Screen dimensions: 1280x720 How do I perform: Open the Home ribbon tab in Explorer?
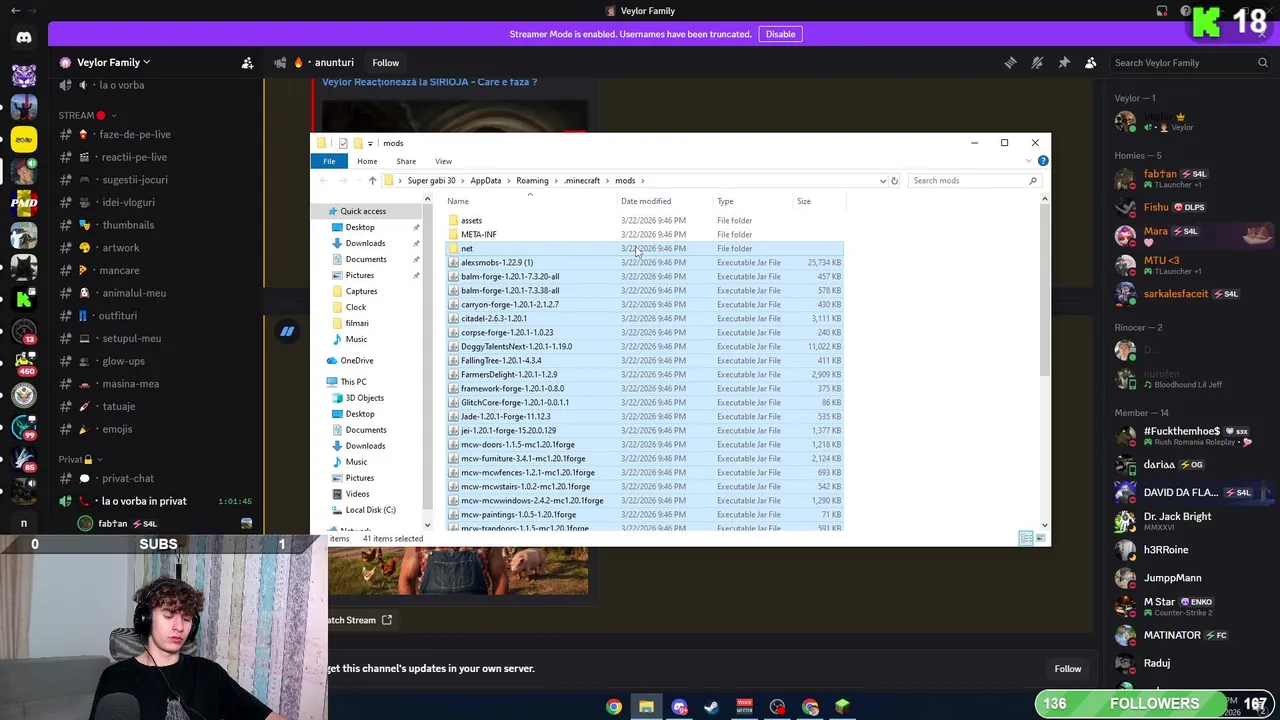(x=367, y=161)
